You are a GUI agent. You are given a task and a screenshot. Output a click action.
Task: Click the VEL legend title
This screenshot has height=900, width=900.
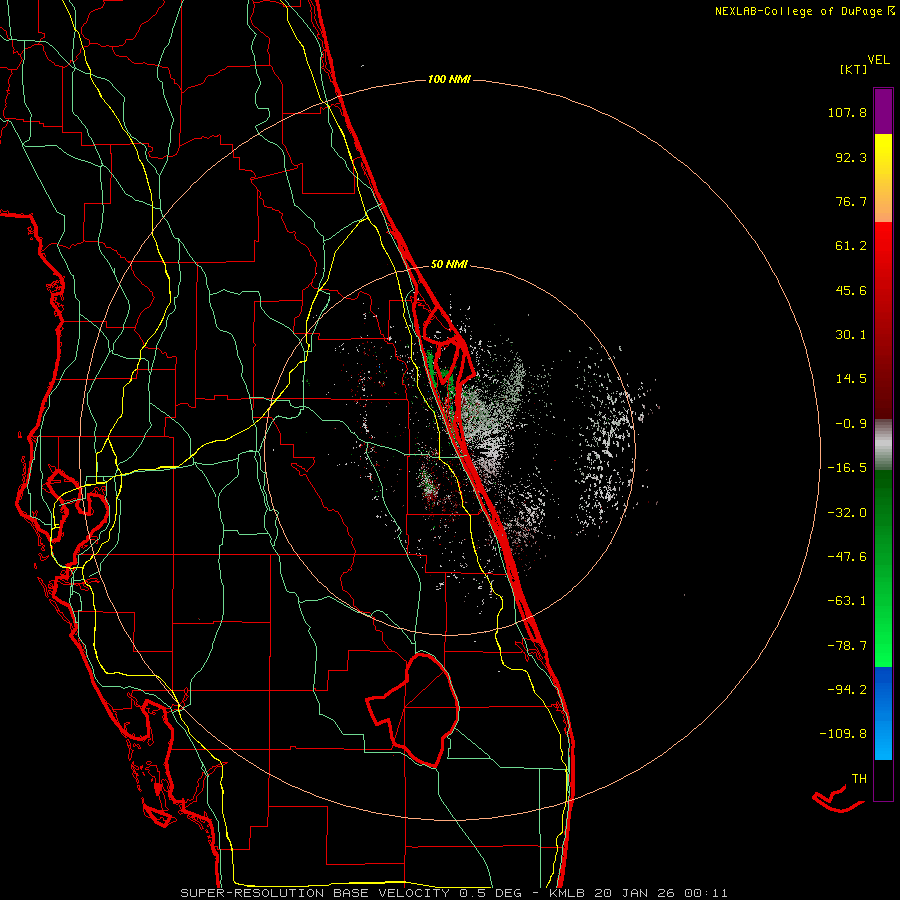click(878, 60)
